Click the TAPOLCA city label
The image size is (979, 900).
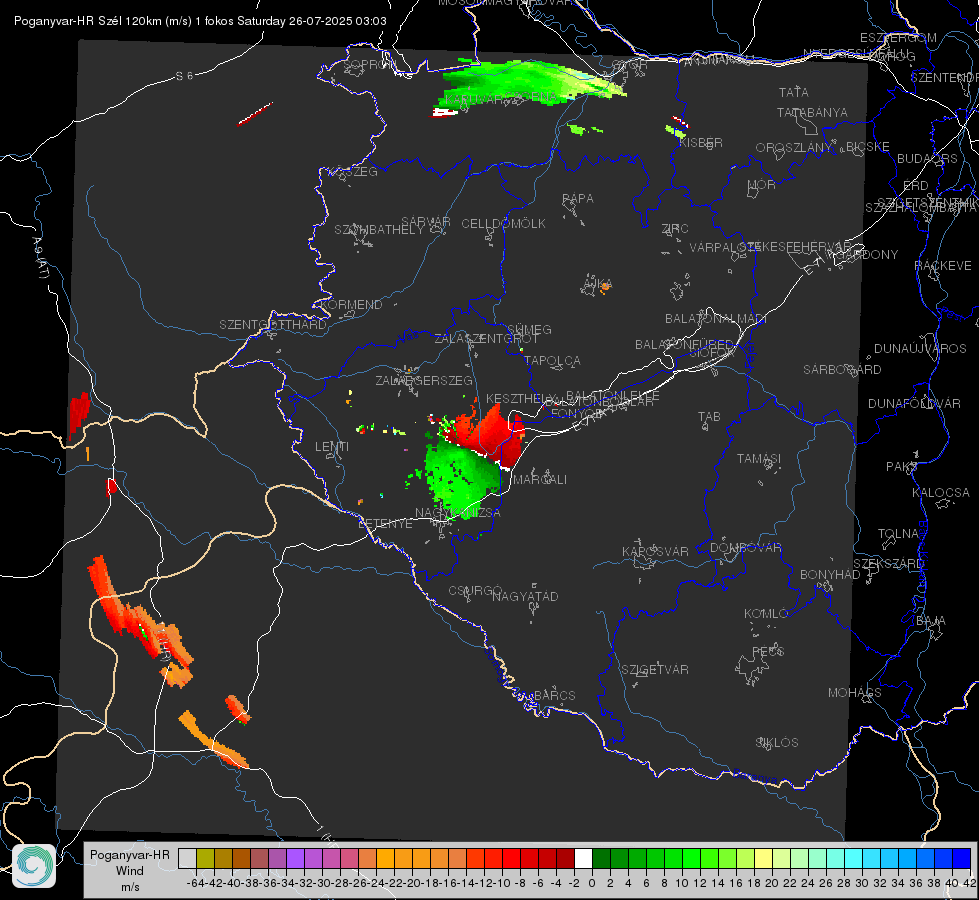coord(553,361)
